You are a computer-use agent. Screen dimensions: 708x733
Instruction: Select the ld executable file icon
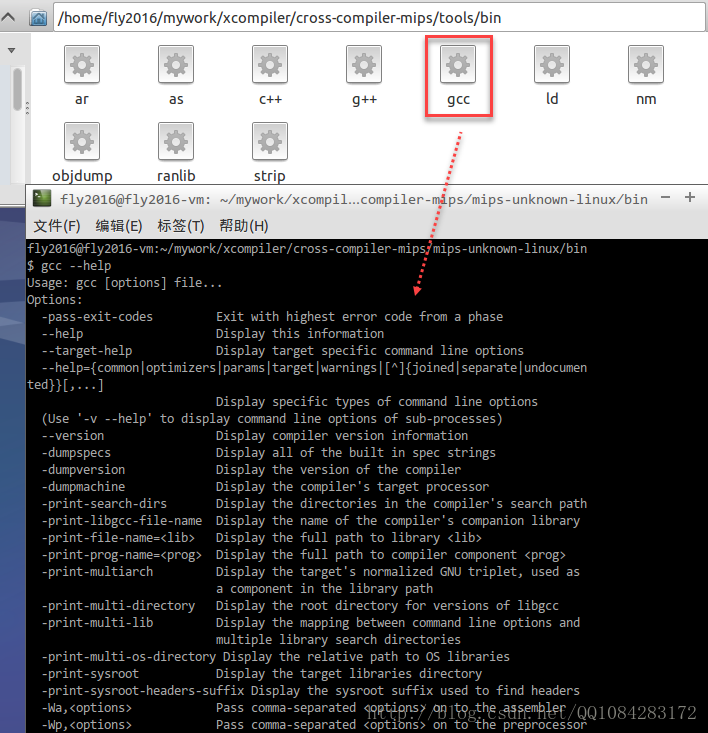click(552, 65)
